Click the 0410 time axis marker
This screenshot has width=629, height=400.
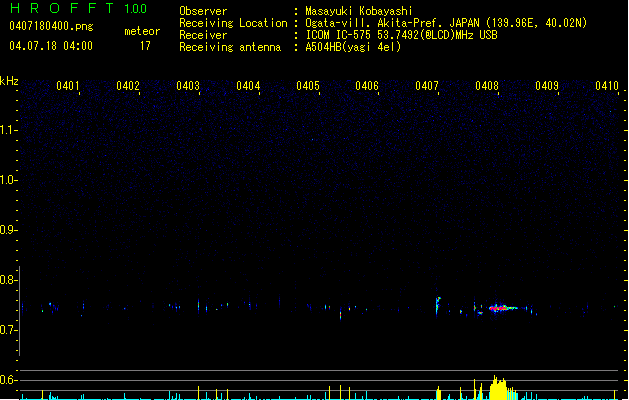(607, 86)
